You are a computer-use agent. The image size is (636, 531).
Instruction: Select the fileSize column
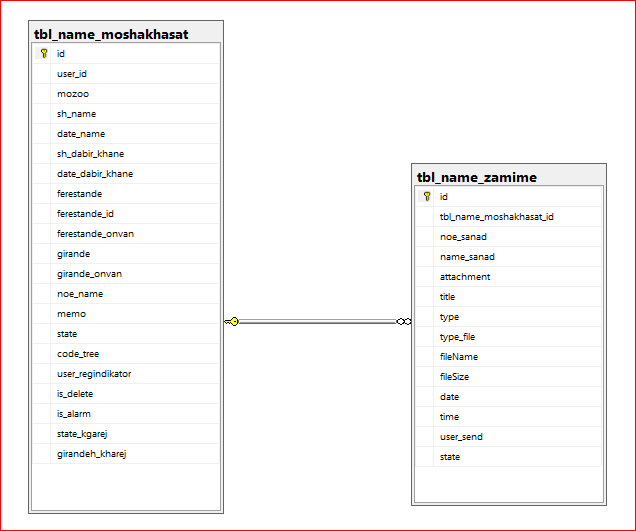click(509, 377)
